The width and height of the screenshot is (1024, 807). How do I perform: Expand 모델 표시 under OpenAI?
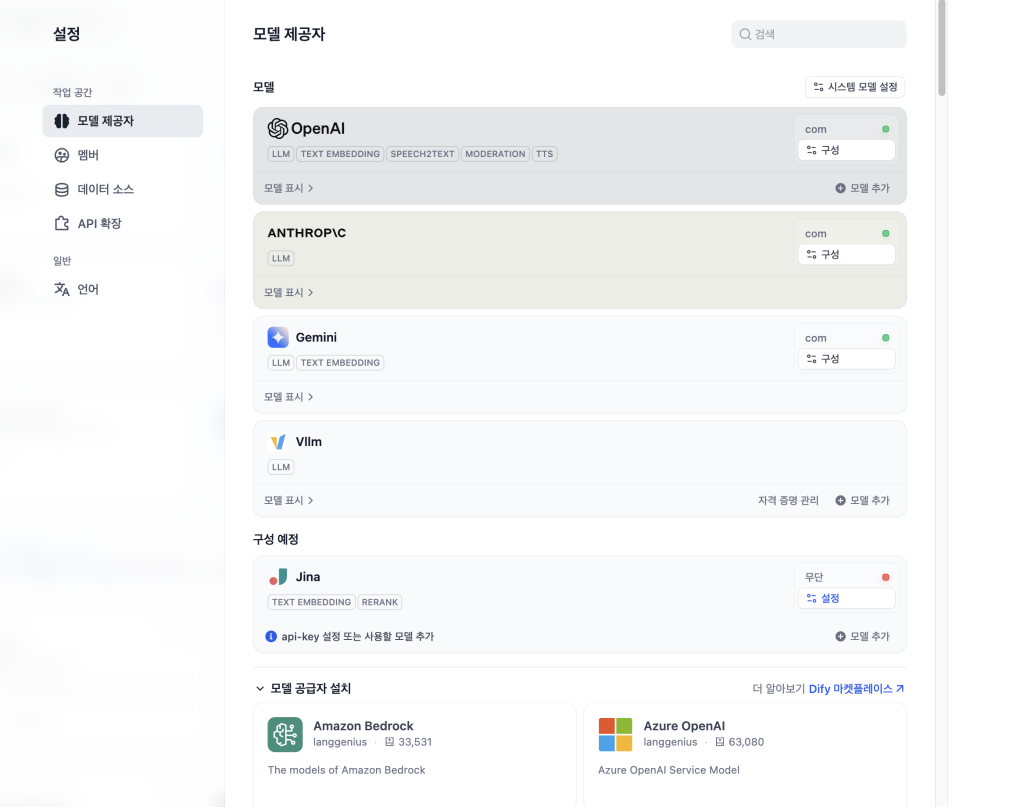click(x=289, y=188)
